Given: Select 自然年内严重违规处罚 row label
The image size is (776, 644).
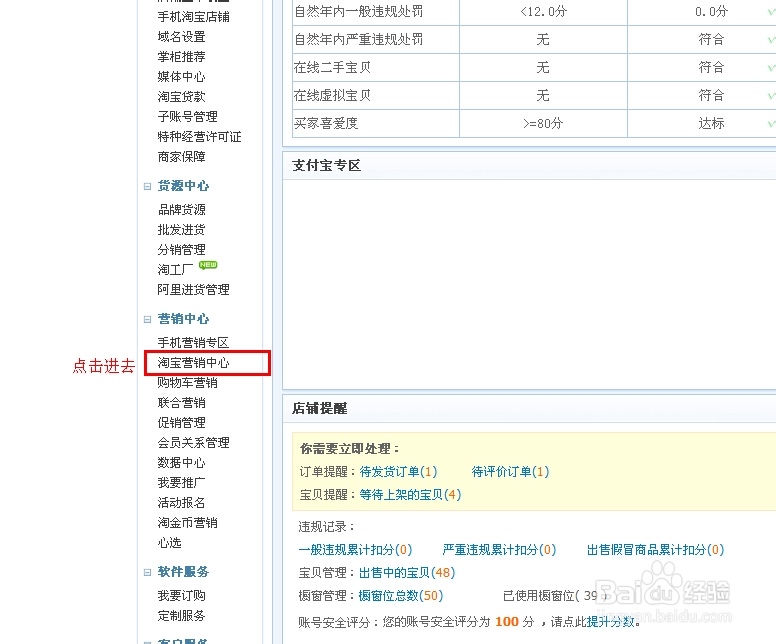Looking at the screenshot, I should point(358,40).
